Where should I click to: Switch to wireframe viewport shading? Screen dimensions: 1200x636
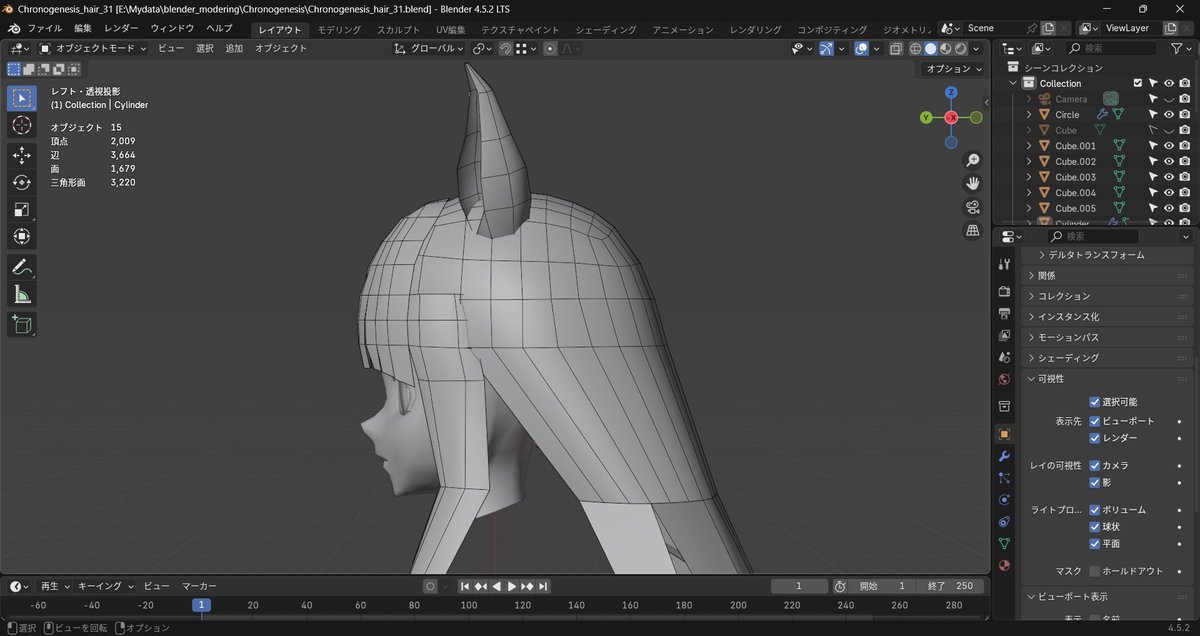pyautogui.click(x=914, y=48)
